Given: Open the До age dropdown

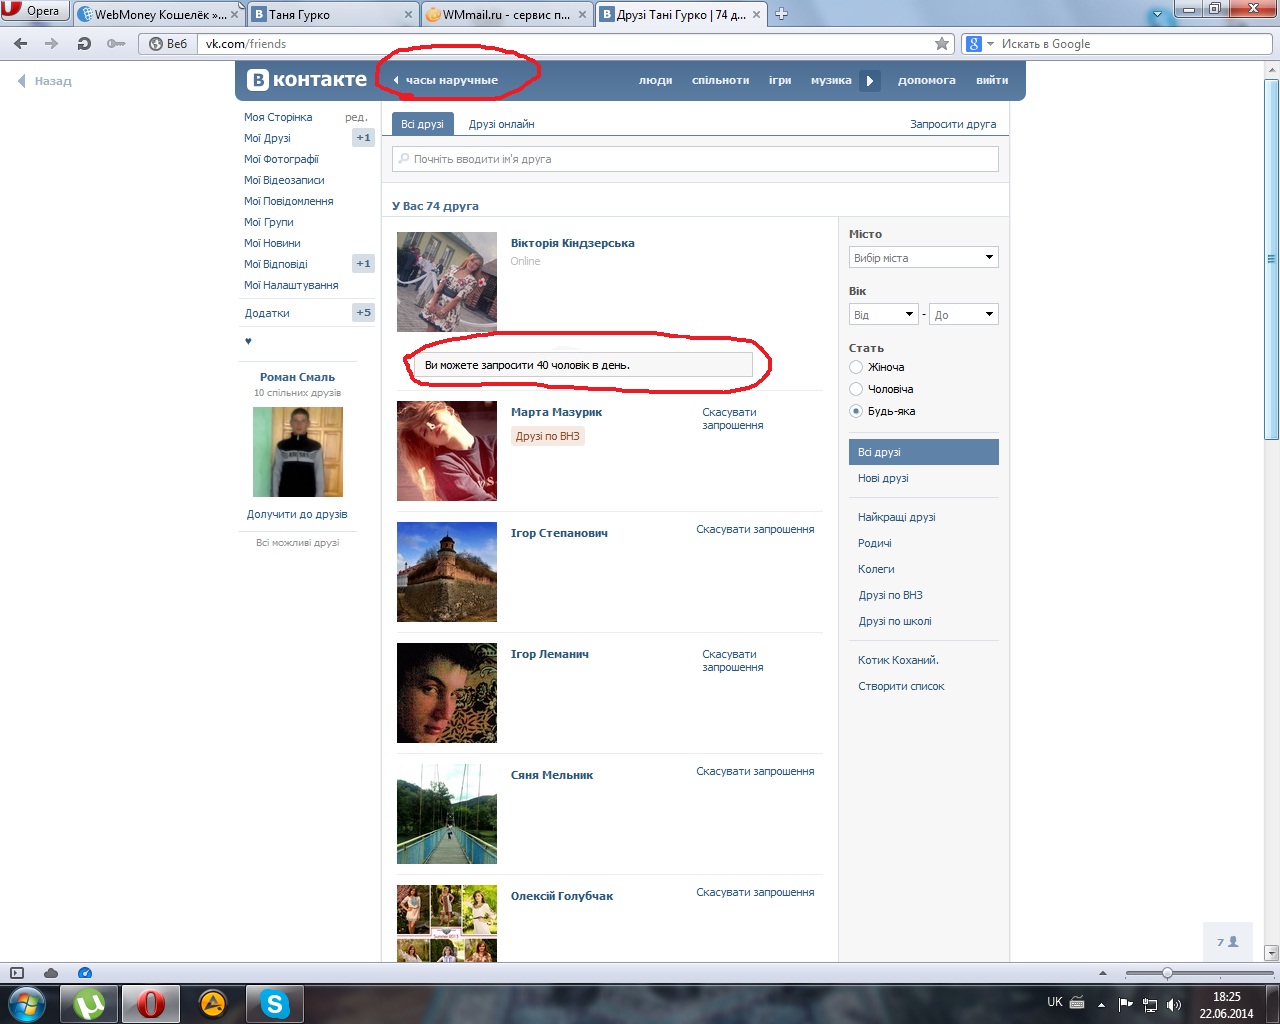Looking at the screenshot, I should coord(964,315).
